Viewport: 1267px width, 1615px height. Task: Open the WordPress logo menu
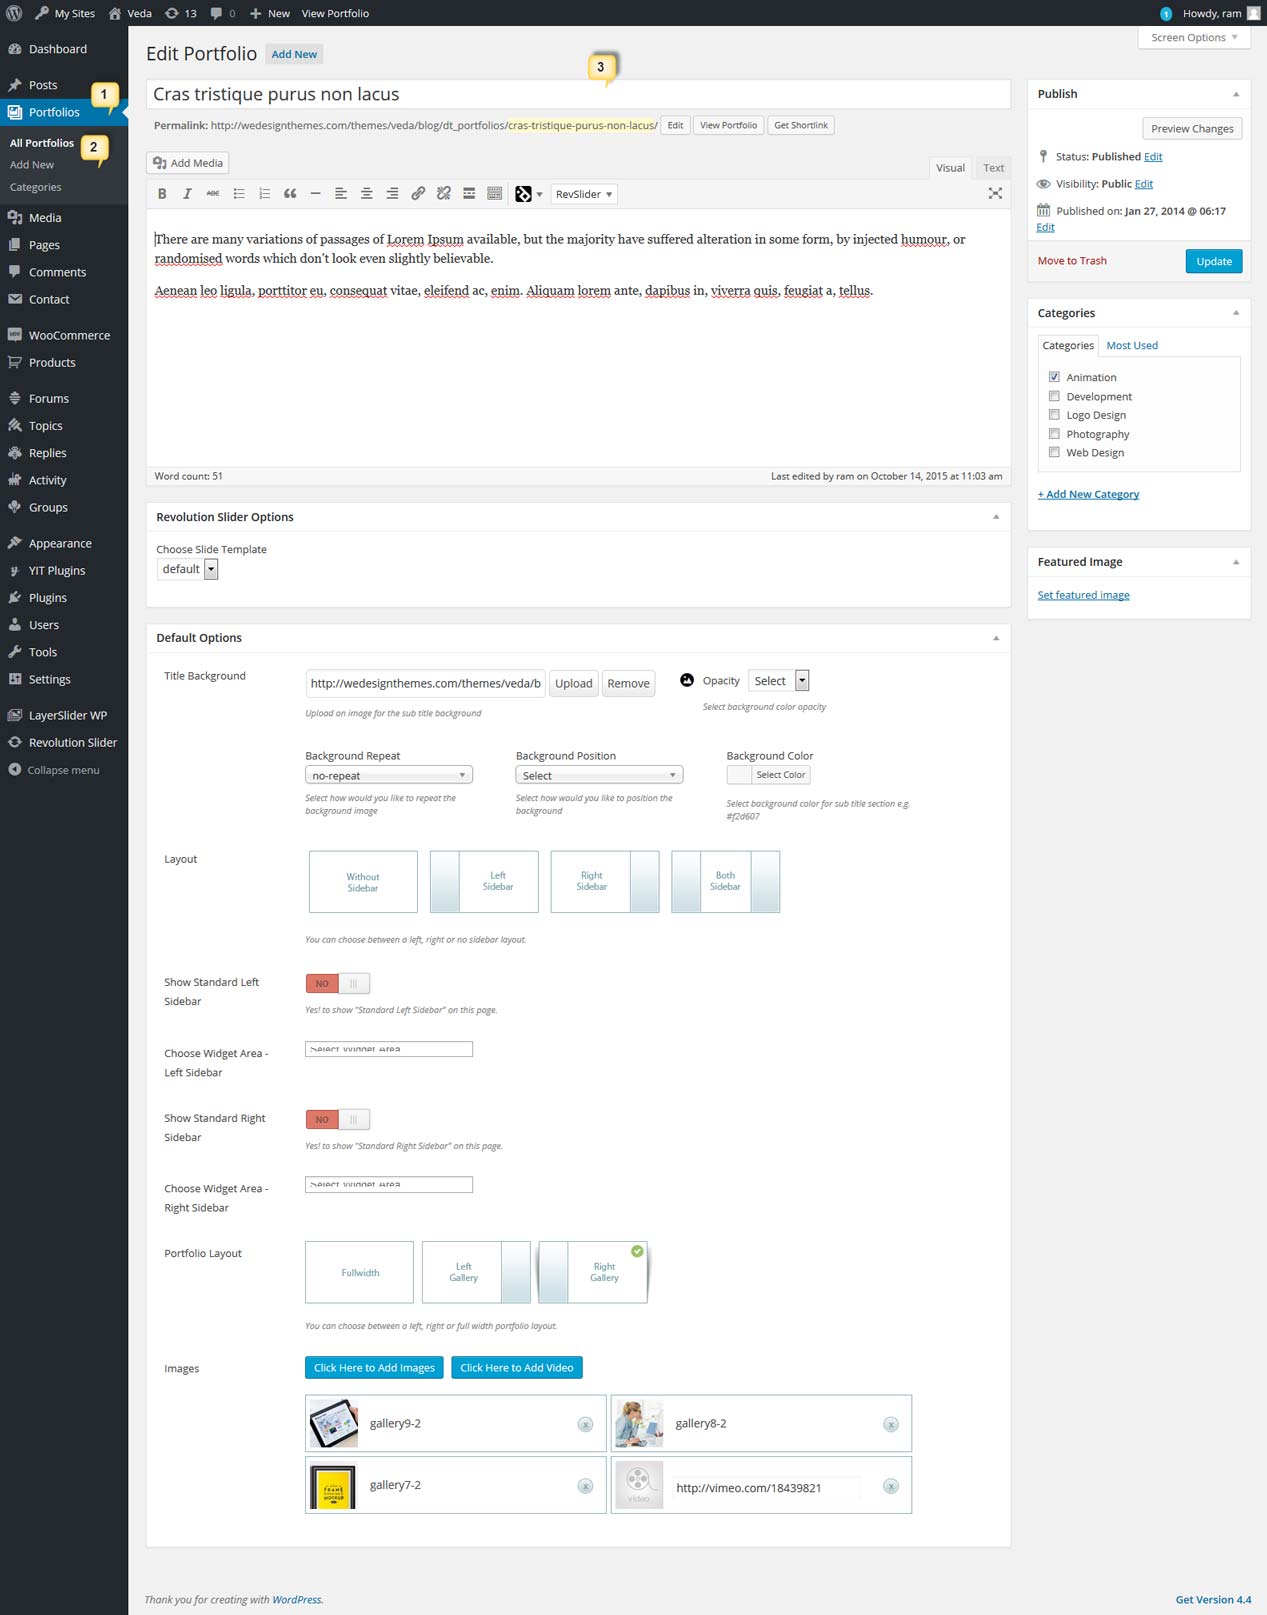14,13
